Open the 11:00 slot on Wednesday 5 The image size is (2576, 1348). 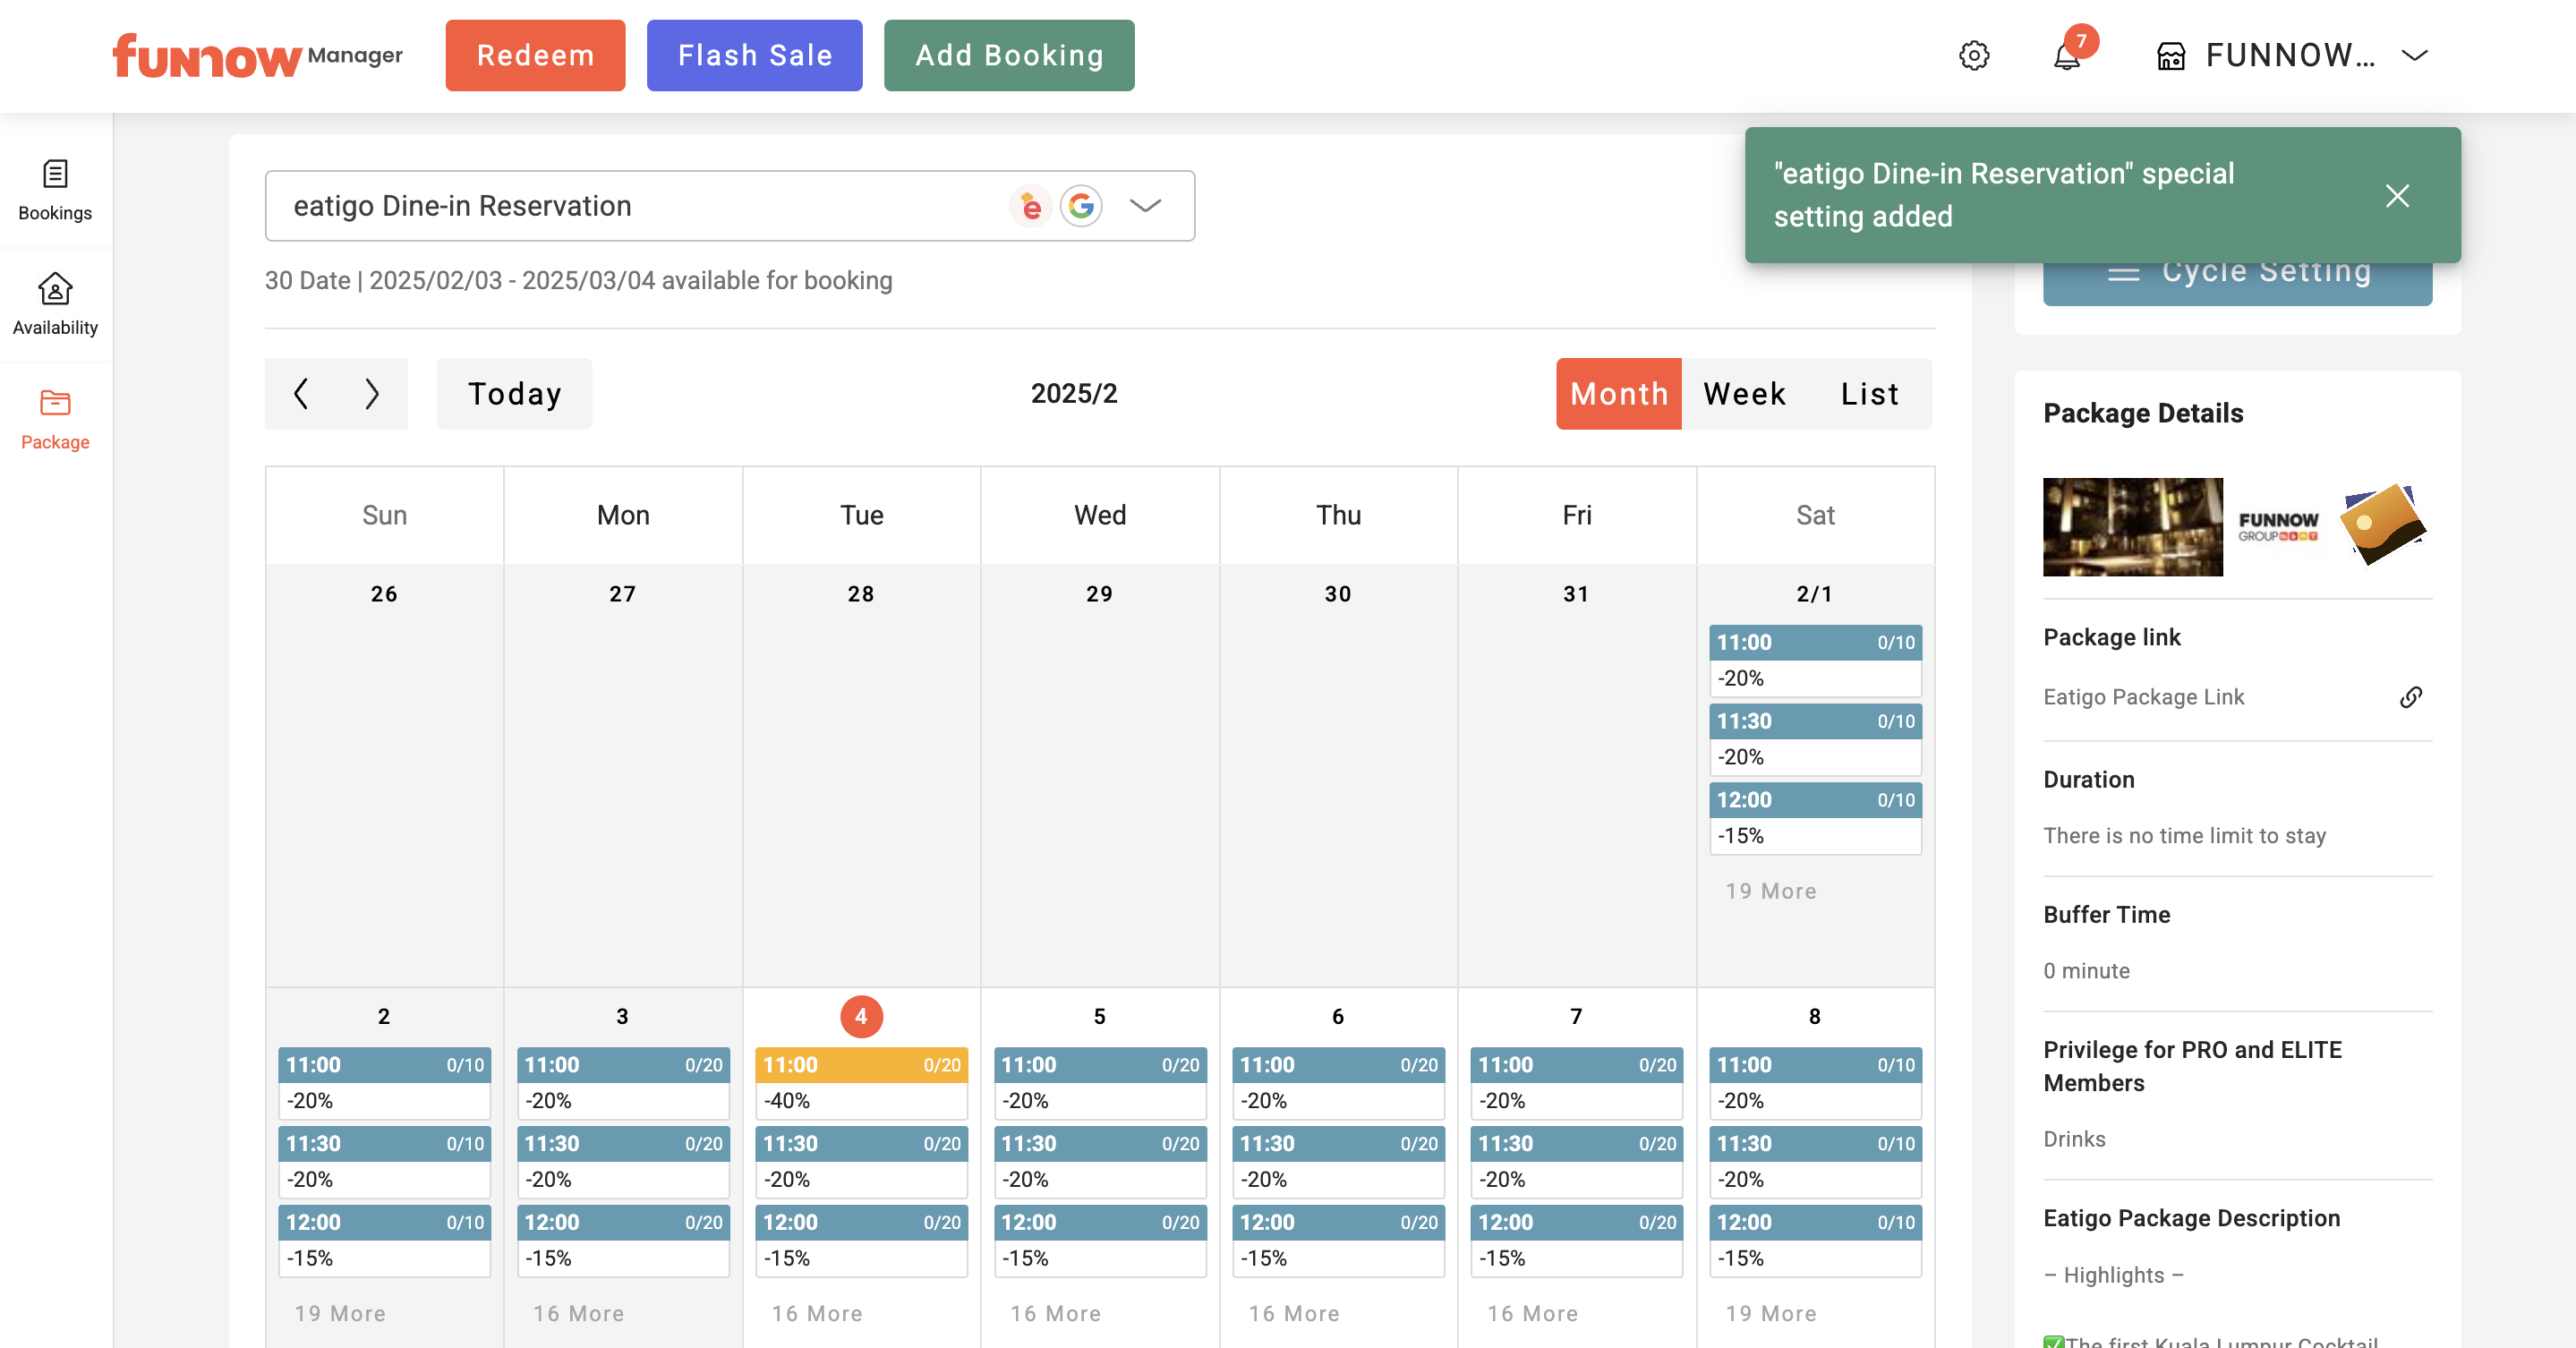point(1100,1083)
